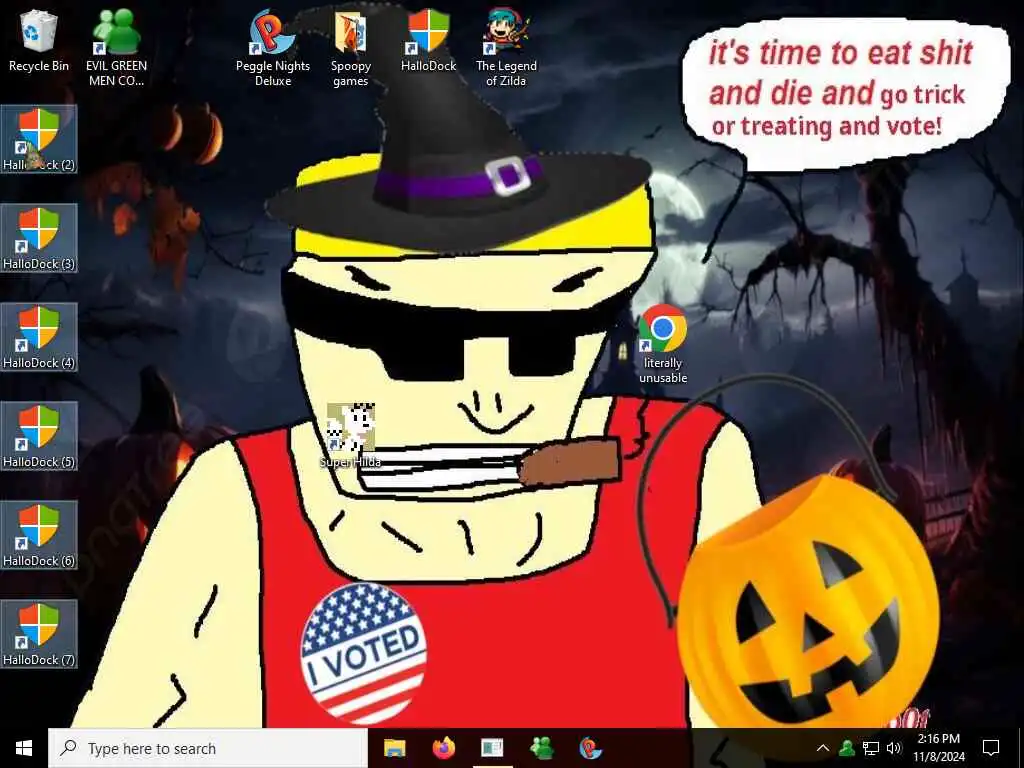The width and height of the screenshot is (1024, 768).
Task: Show hidden system tray icons
Action: click(823, 748)
